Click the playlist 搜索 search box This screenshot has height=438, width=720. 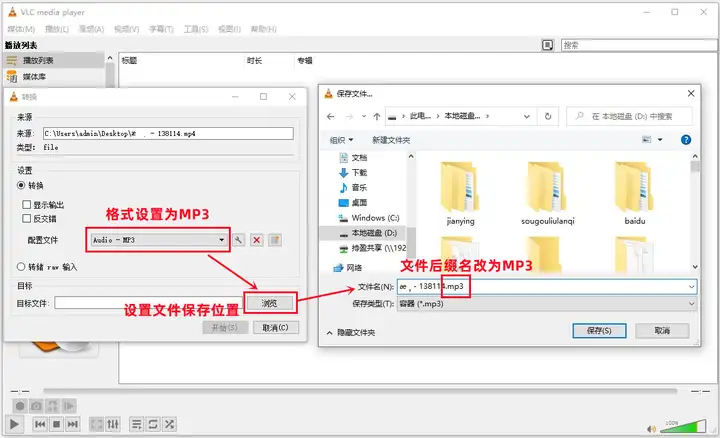pos(639,45)
